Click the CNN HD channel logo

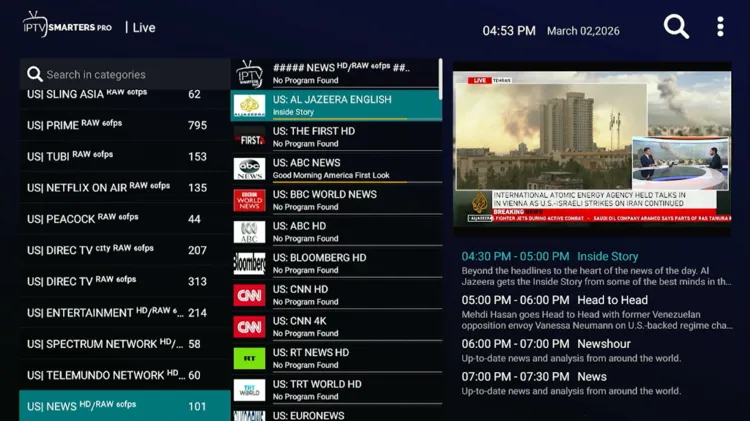(x=249, y=295)
